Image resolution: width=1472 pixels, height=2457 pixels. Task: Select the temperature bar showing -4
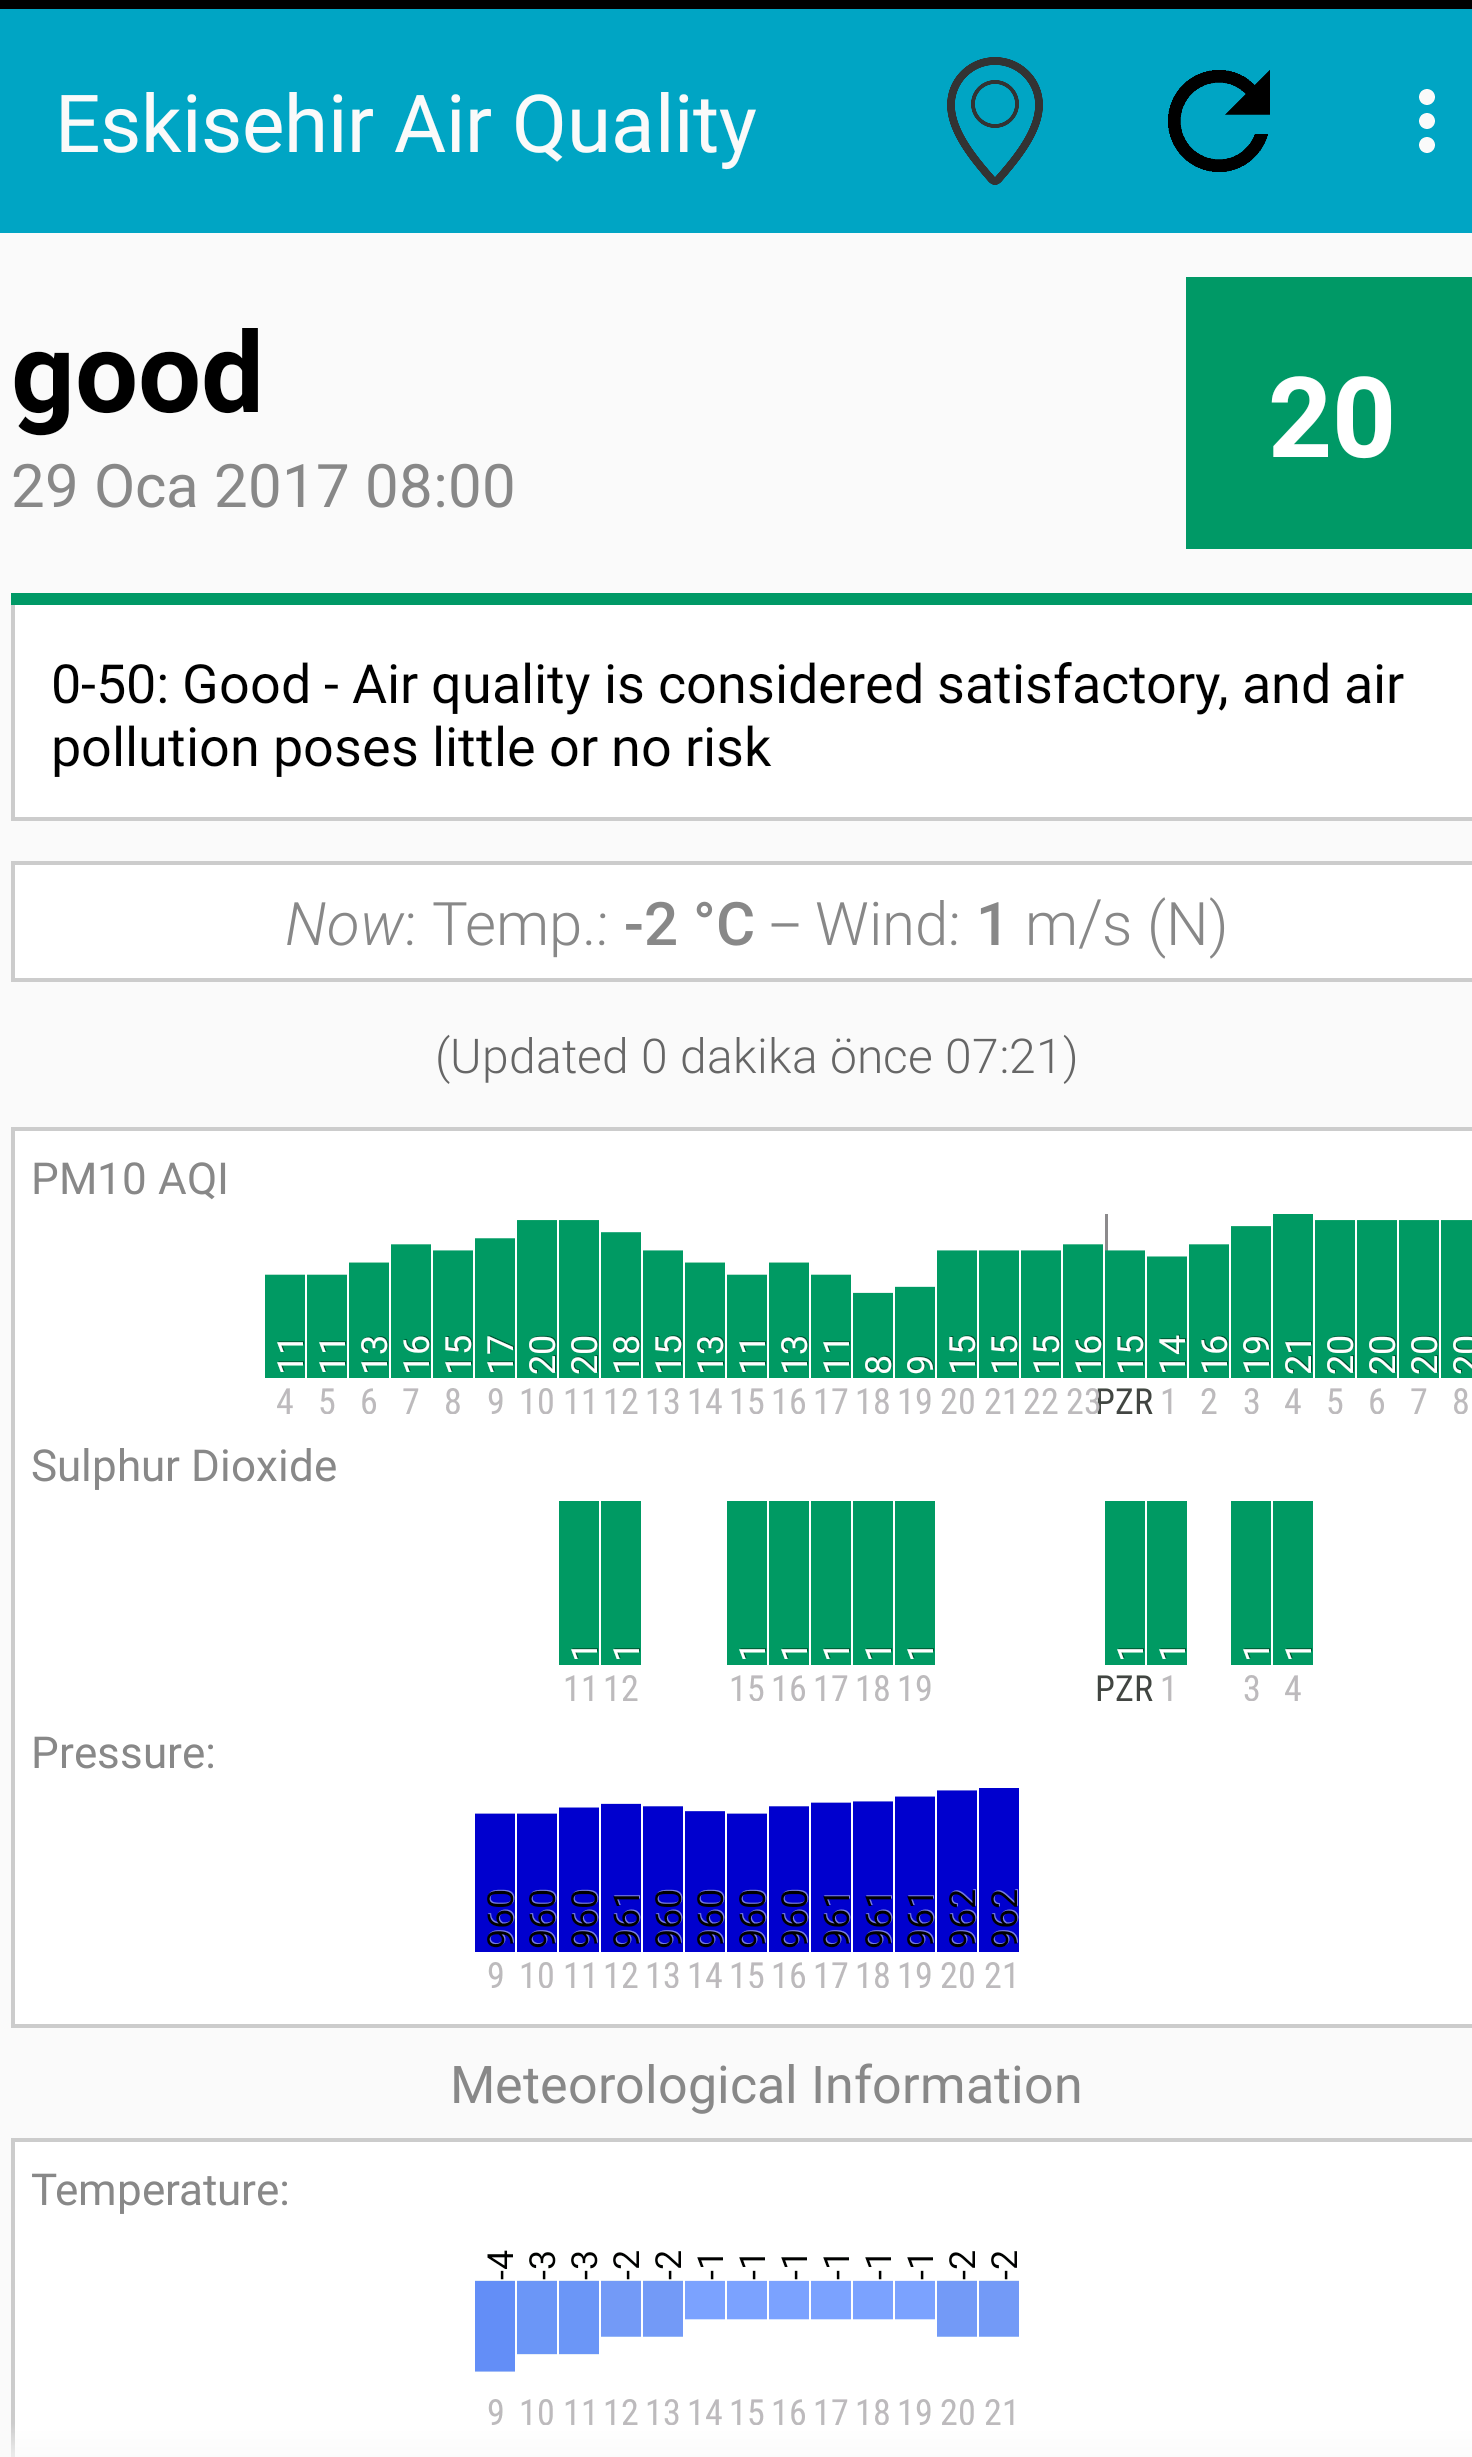(x=495, y=2324)
